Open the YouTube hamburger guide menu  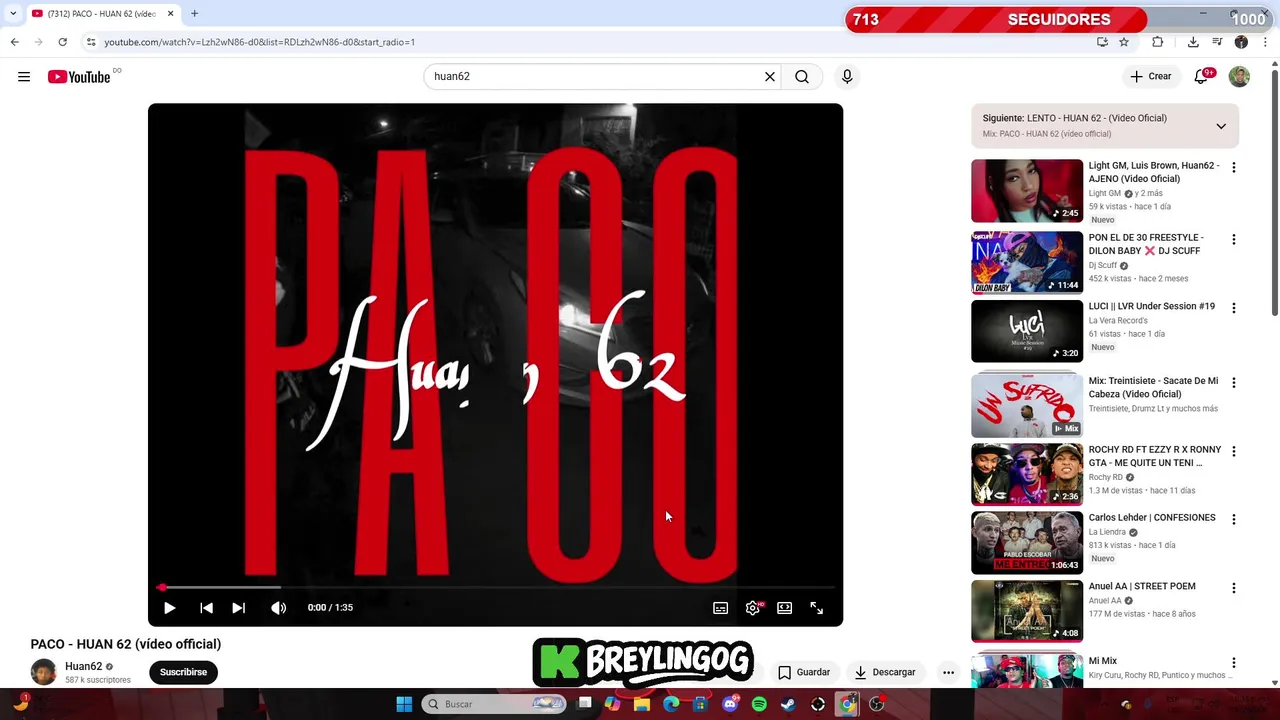click(24, 77)
